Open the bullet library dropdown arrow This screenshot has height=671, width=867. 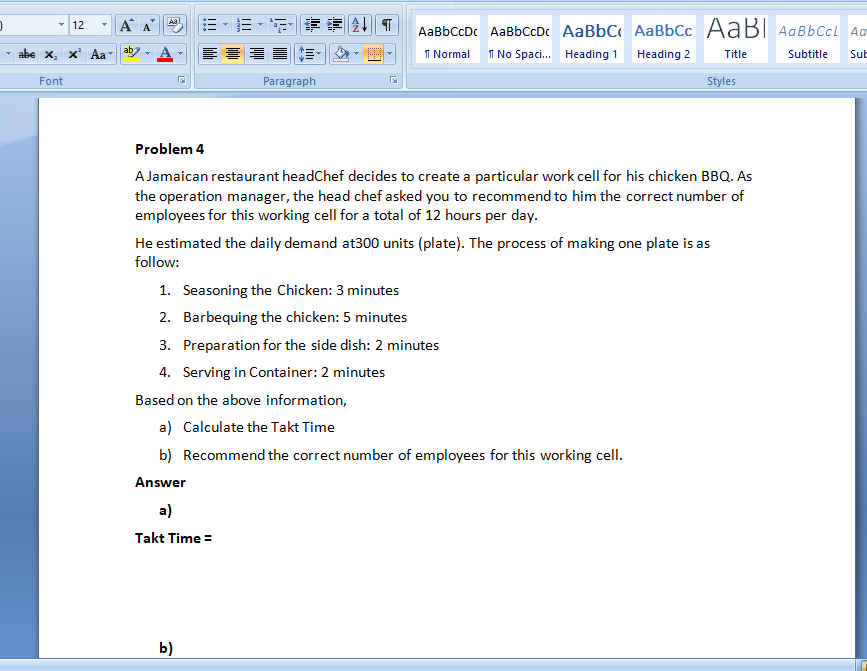[x=225, y=25]
